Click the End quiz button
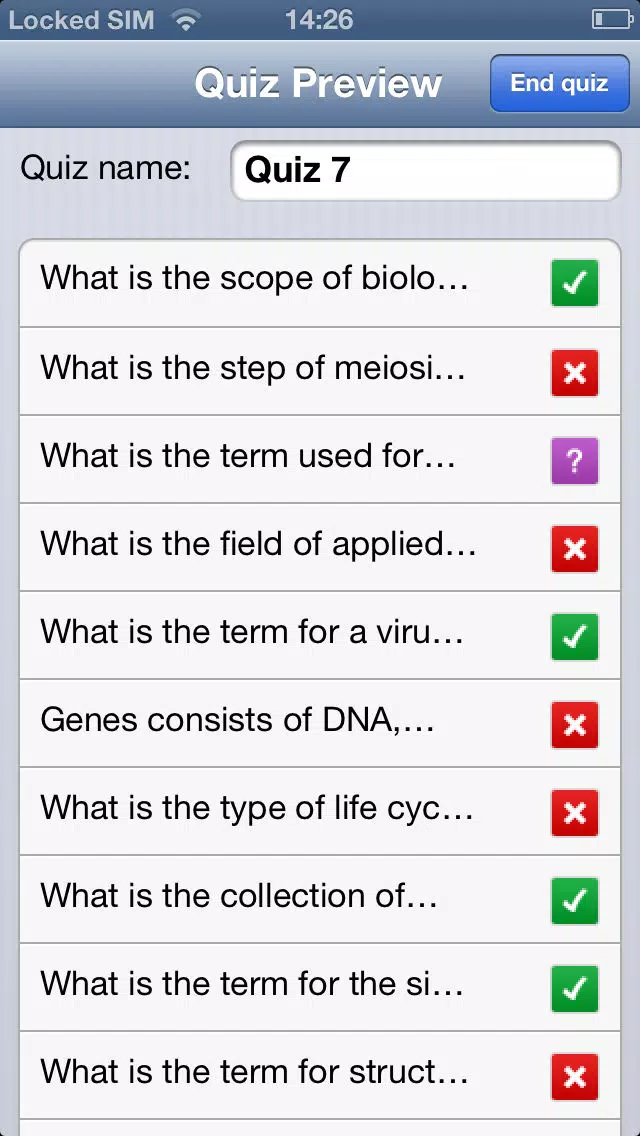The height and width of the screenshot is (1136, 640). coord(560,83)
